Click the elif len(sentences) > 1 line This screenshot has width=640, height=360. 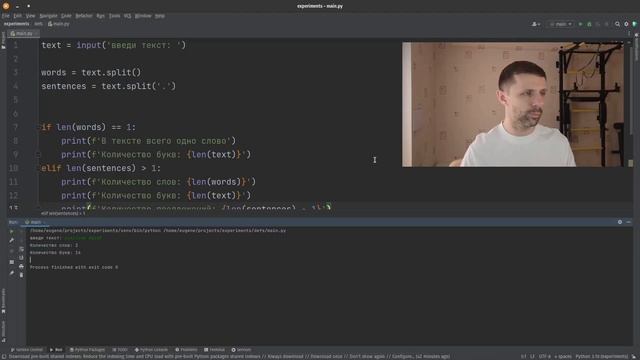pos(101,168)
